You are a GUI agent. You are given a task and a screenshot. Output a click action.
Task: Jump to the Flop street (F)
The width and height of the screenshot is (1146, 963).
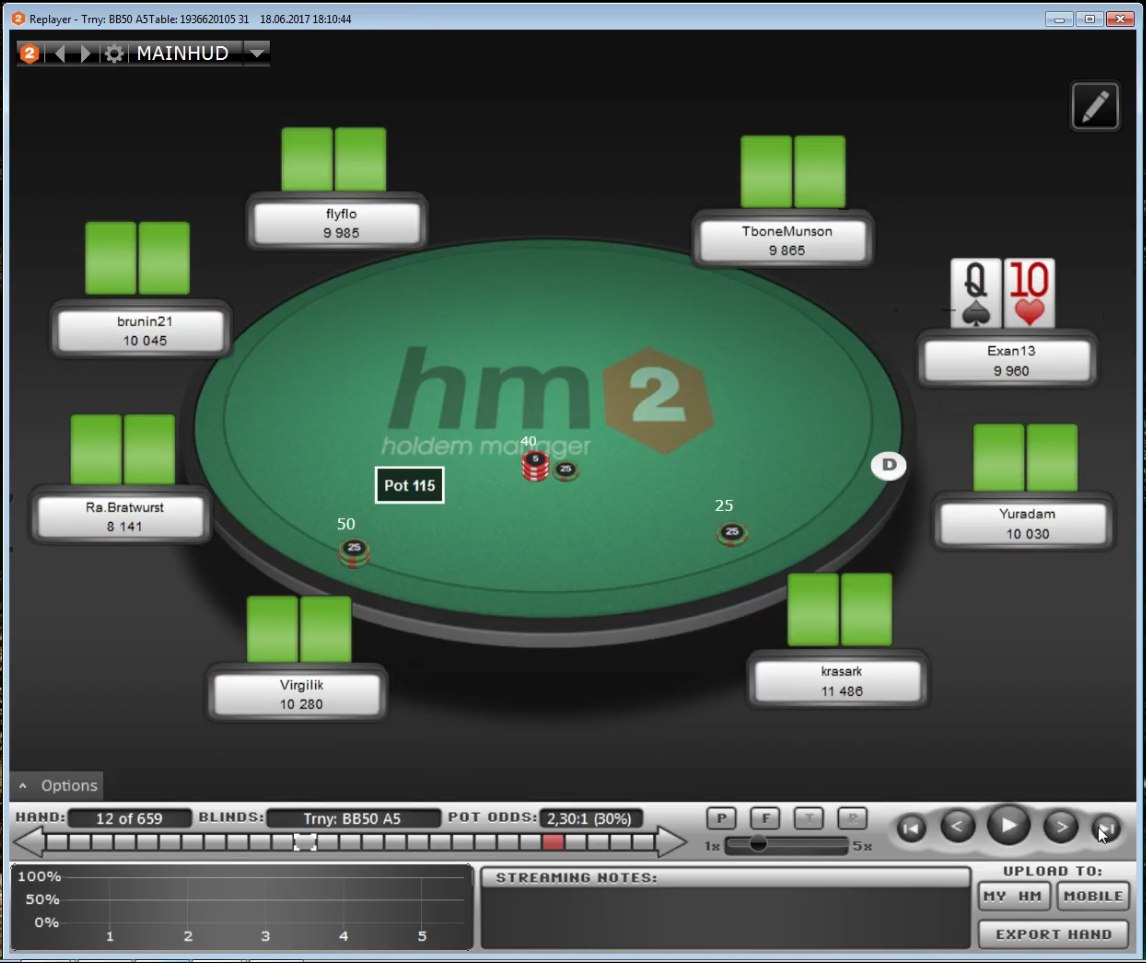click(x=765, y=818)
